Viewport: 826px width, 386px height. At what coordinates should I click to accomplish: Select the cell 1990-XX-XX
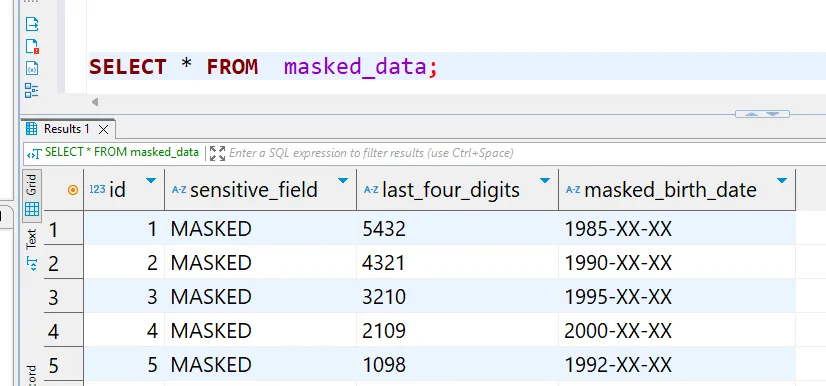677,262
